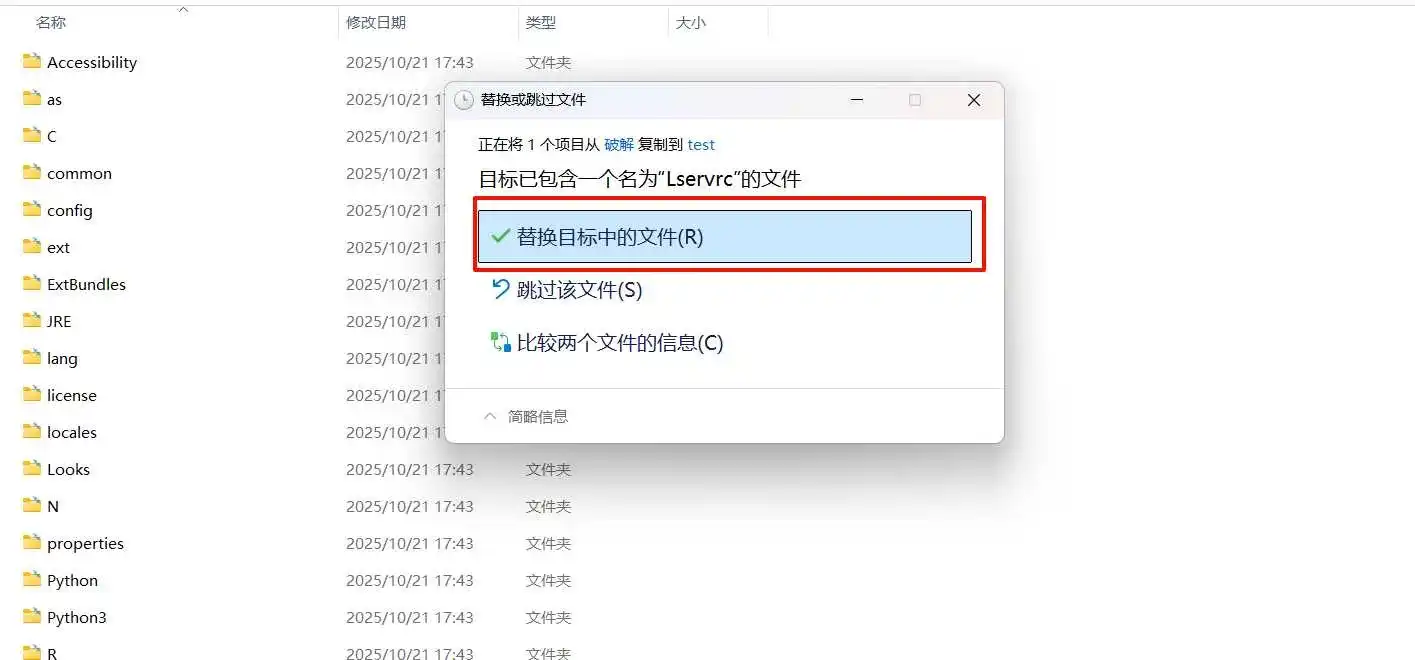Click the JRE folder icon

[31, 321]
